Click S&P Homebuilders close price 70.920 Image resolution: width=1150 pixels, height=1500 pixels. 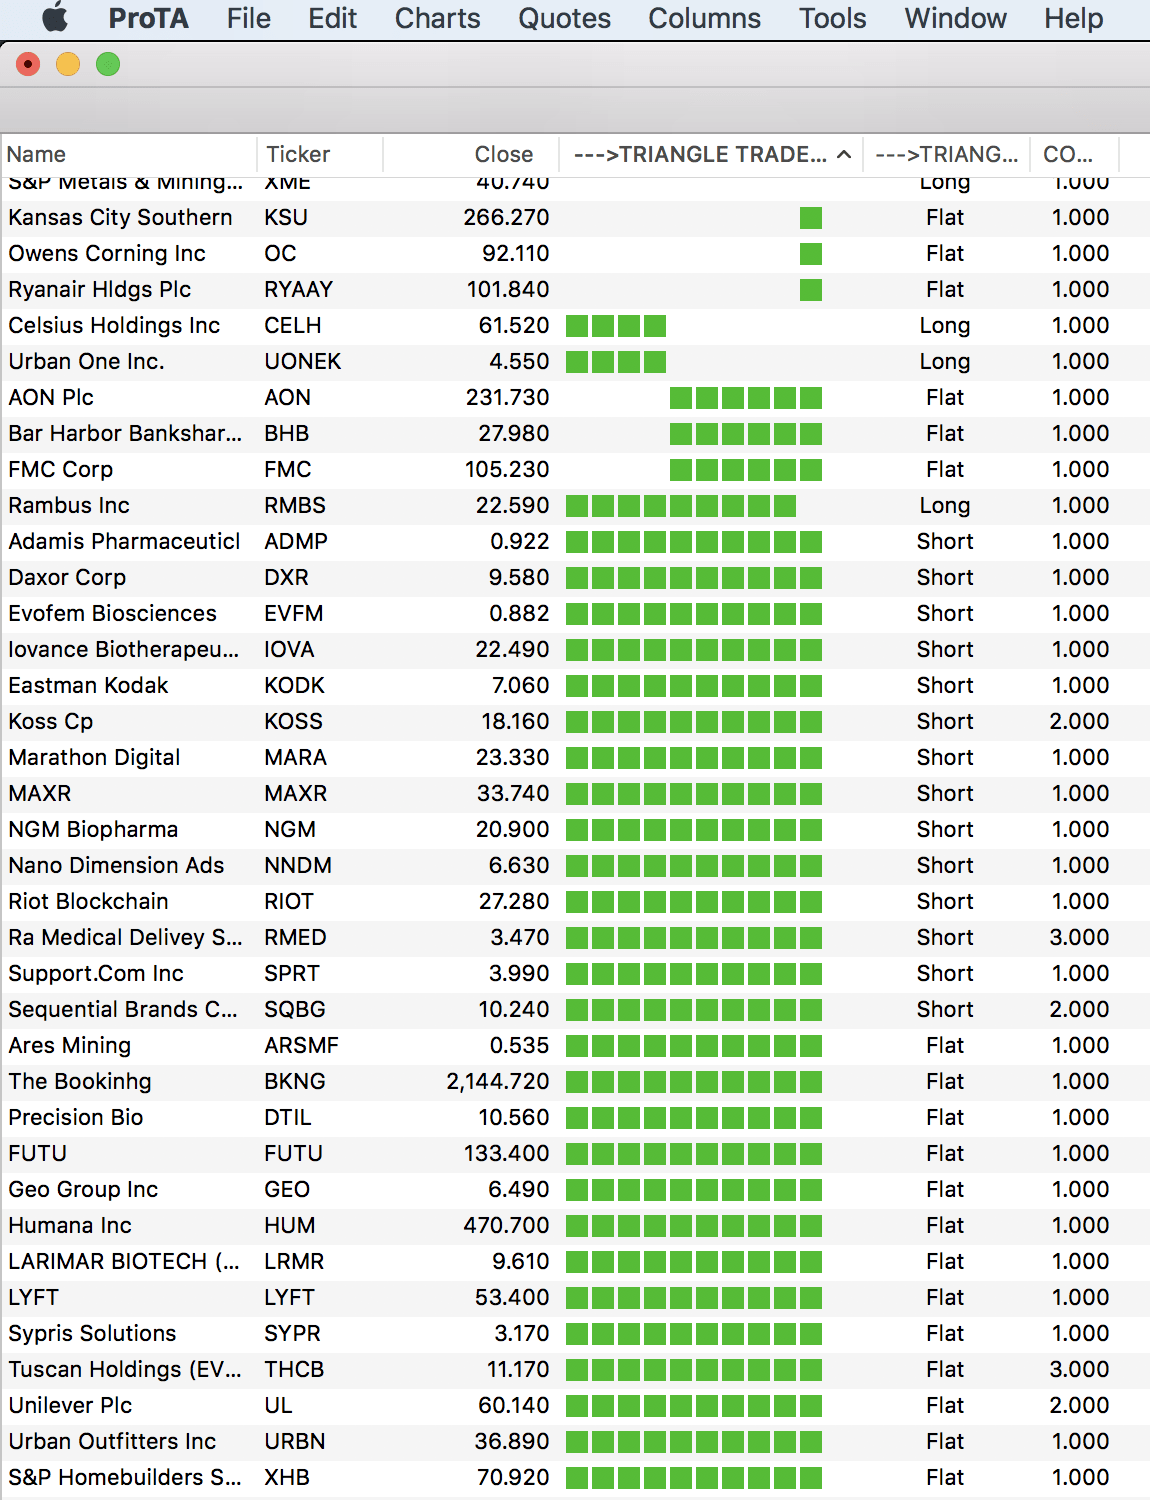(513, 1477)
